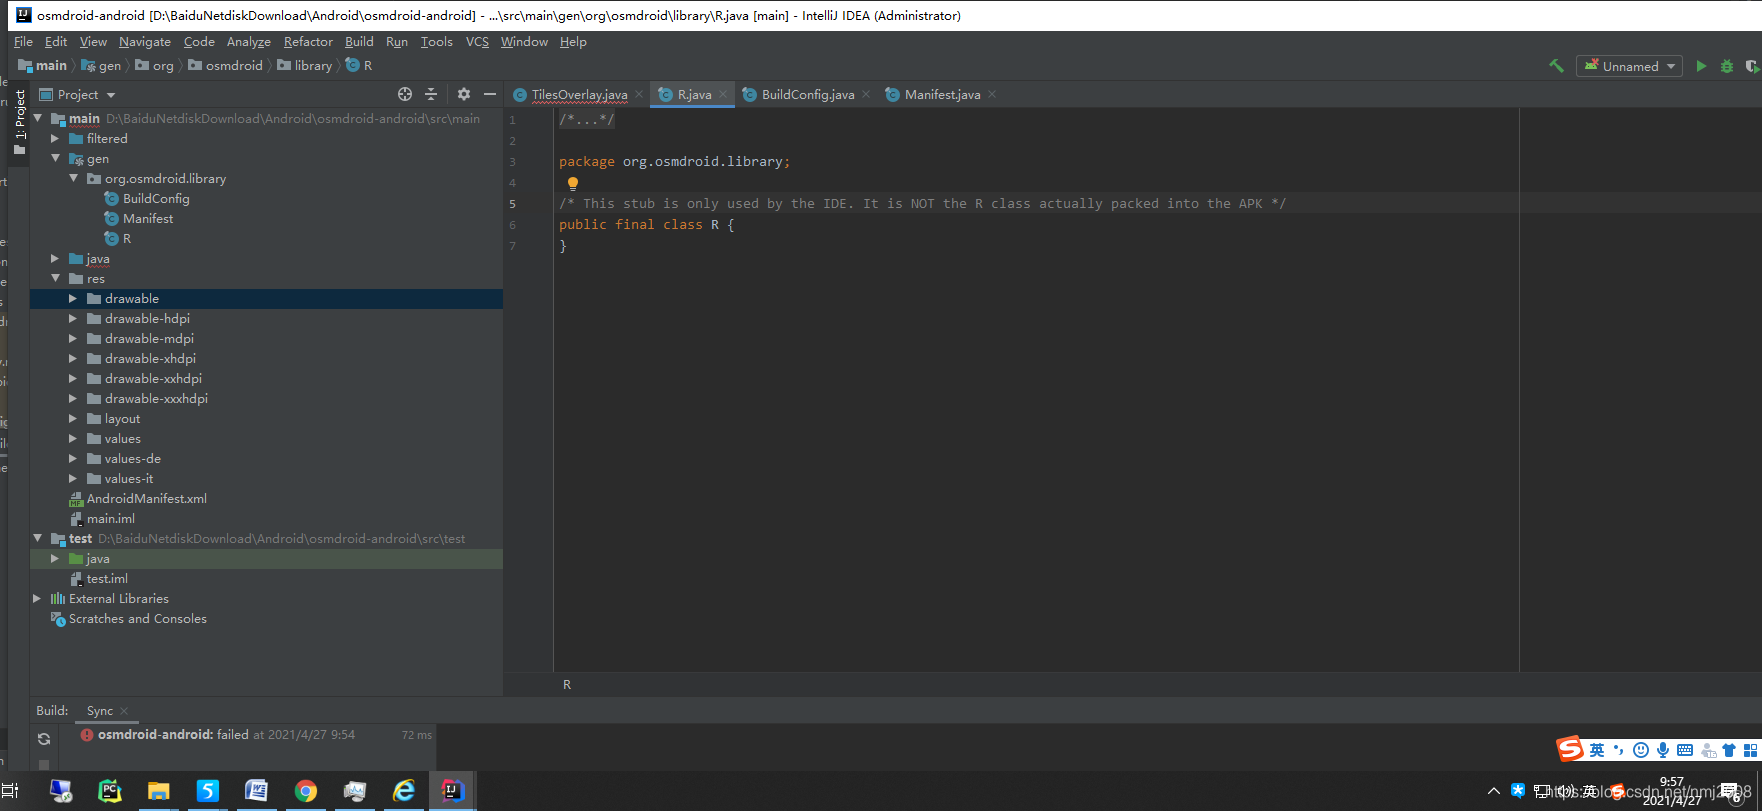Close the R.java editor tab
The image size is (1762, 811).
pyautogui.click(x=723, y=95)
